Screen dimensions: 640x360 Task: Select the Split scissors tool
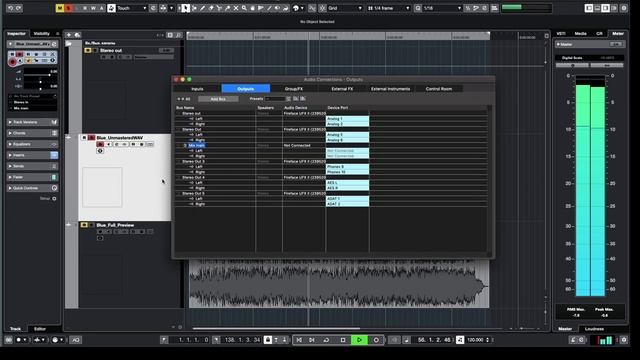point(219,8)
